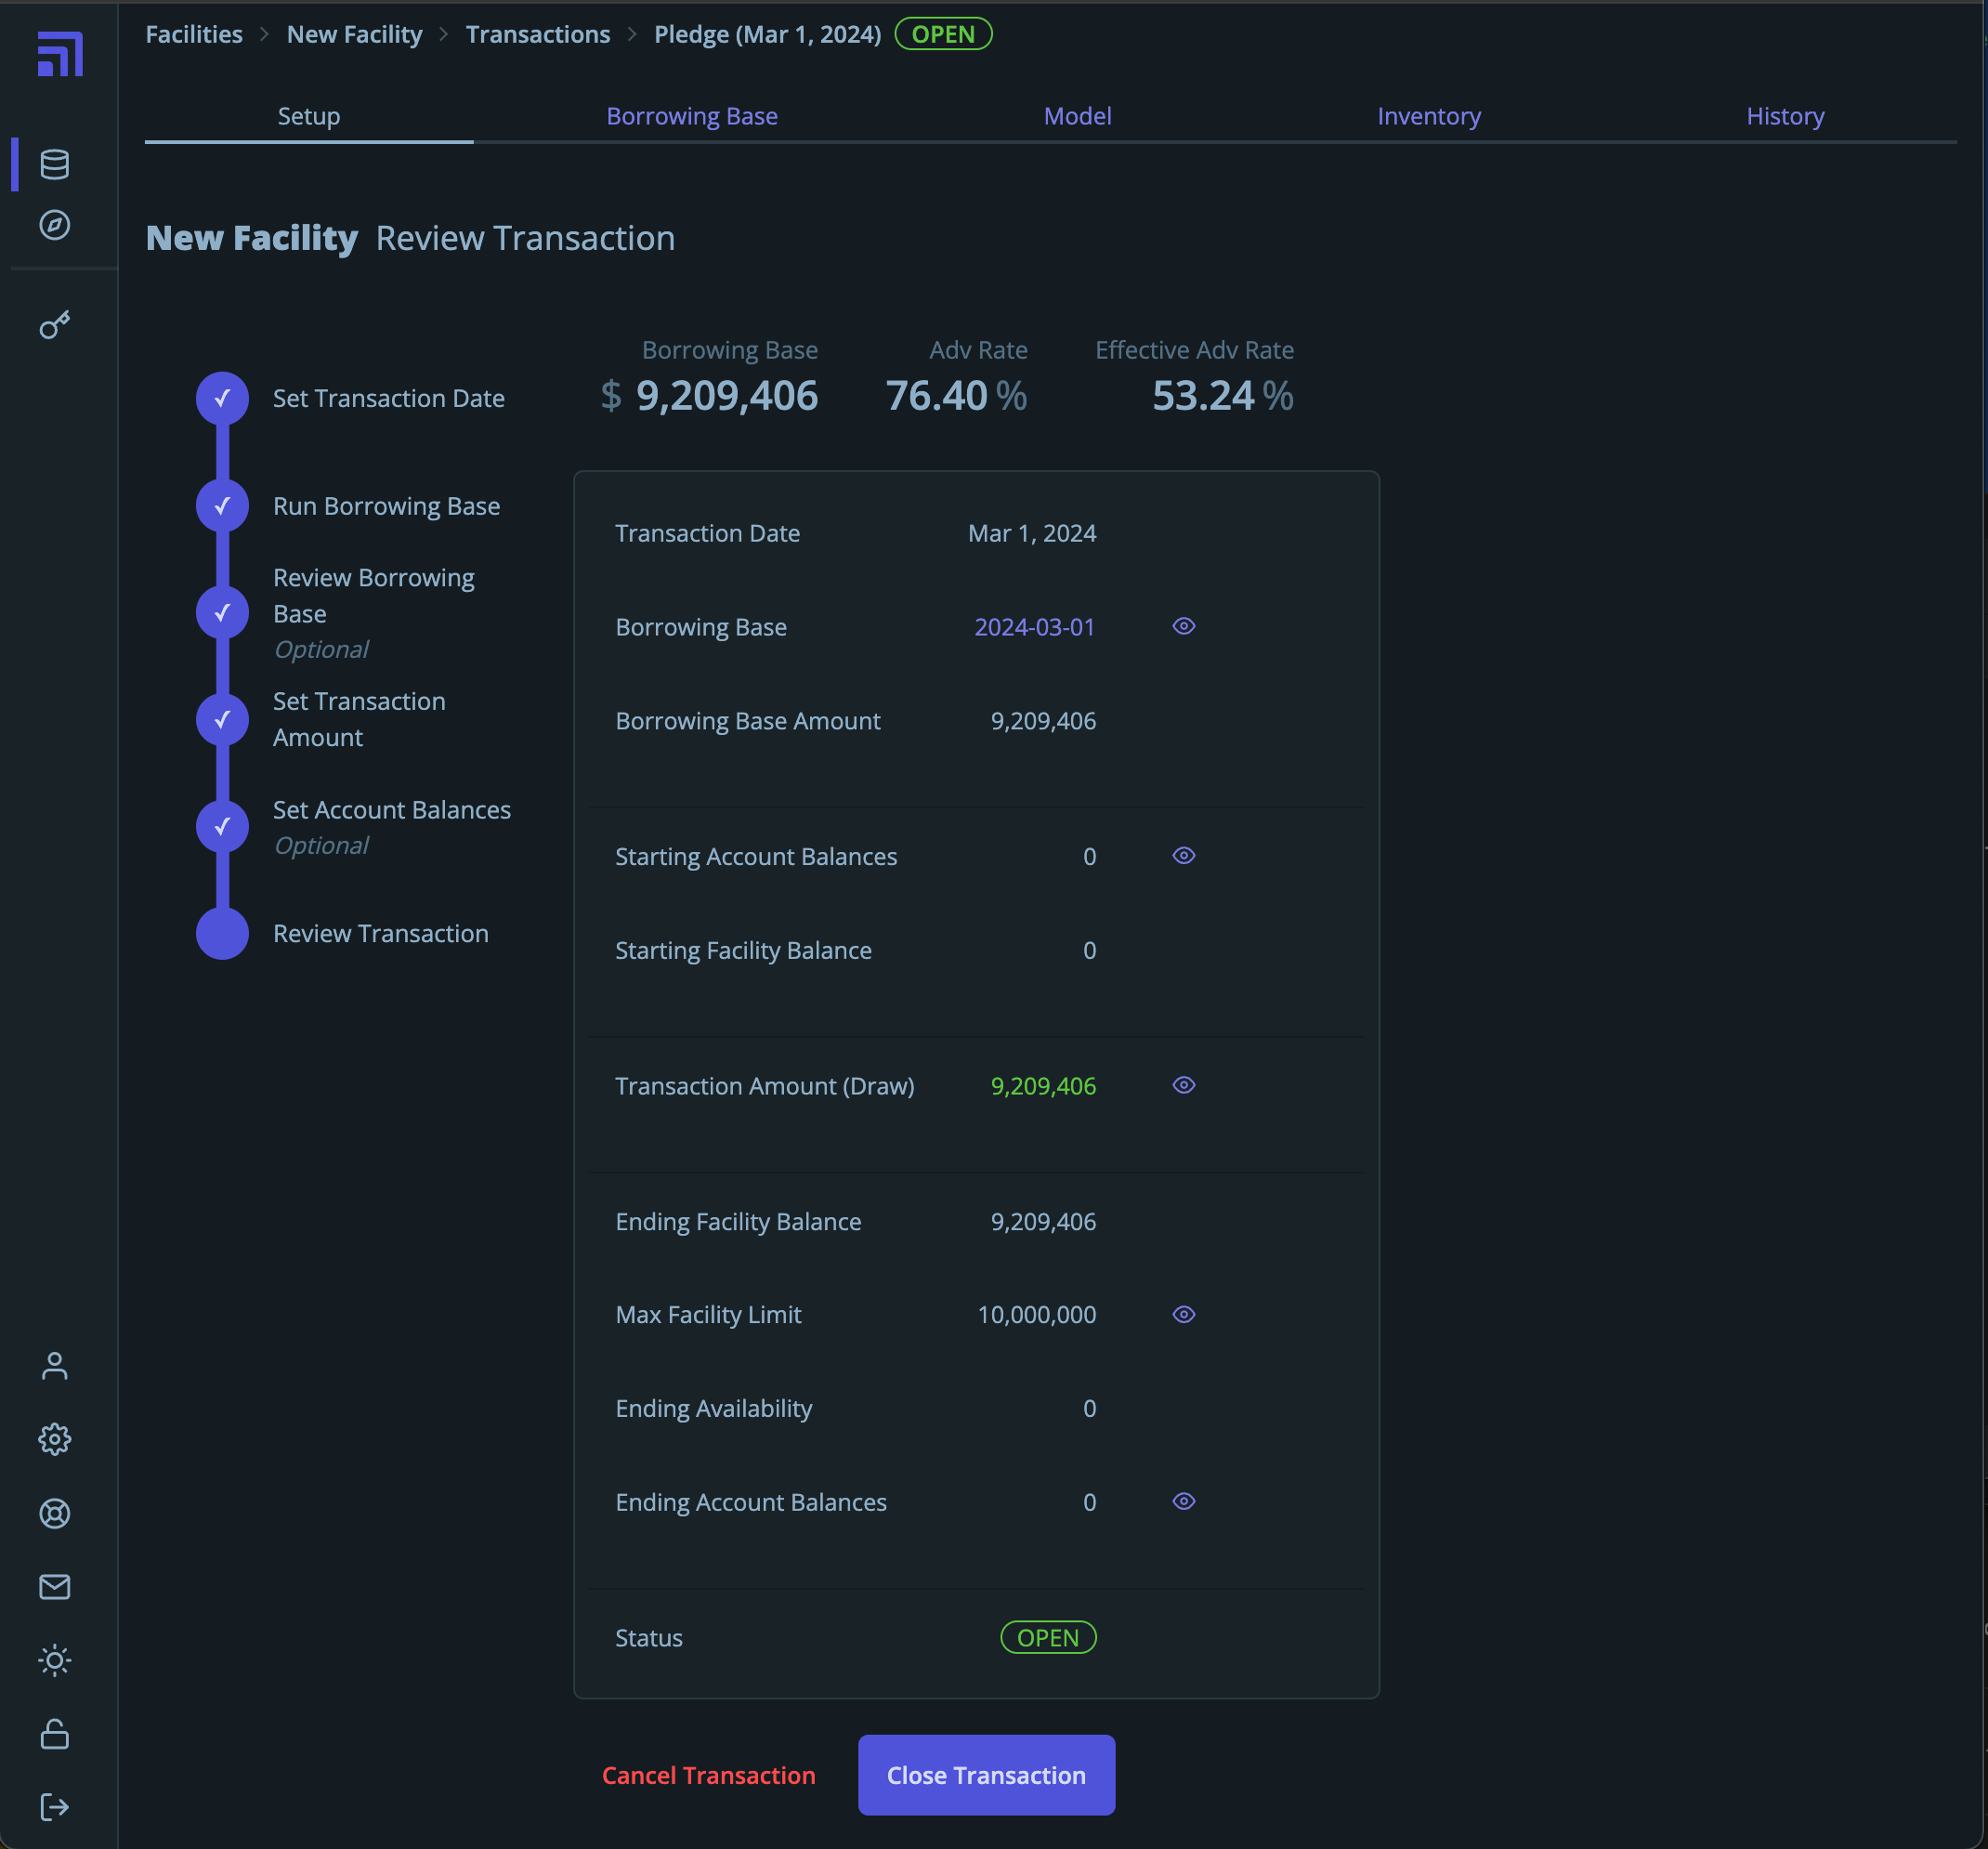Open the 2024-03-01 borrowing base link
The width and height of the screenshot is (1988, 1849).
1034,627
